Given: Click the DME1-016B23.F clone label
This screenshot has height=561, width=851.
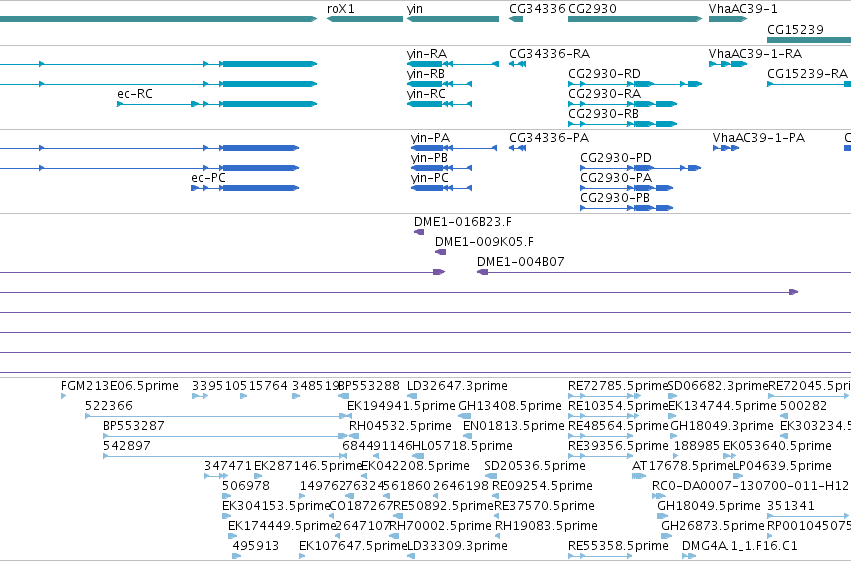Looking at the screenshot, I should click(463, 222).
